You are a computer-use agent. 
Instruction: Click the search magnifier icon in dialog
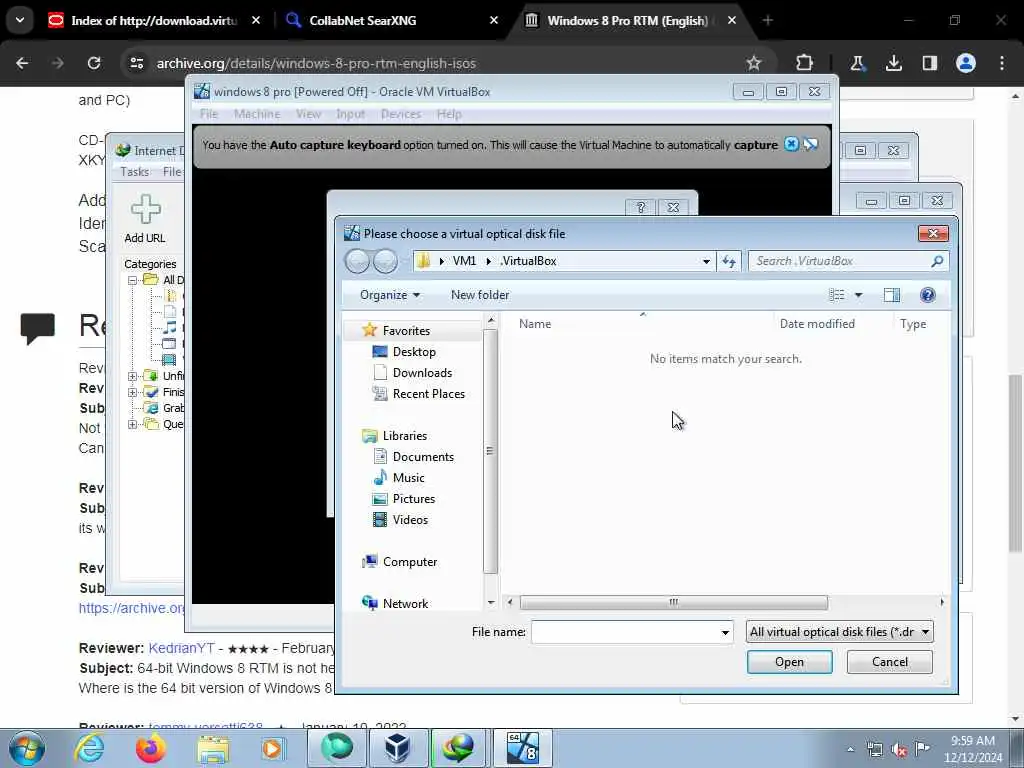(x=937, y=261)
